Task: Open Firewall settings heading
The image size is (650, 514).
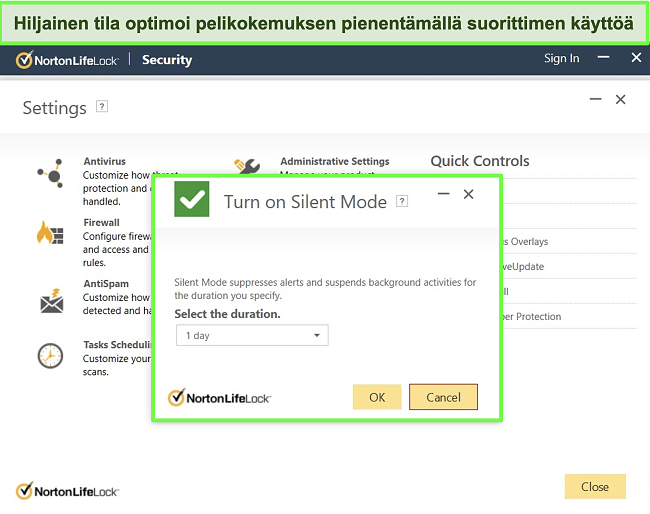Action: [102, 223]
